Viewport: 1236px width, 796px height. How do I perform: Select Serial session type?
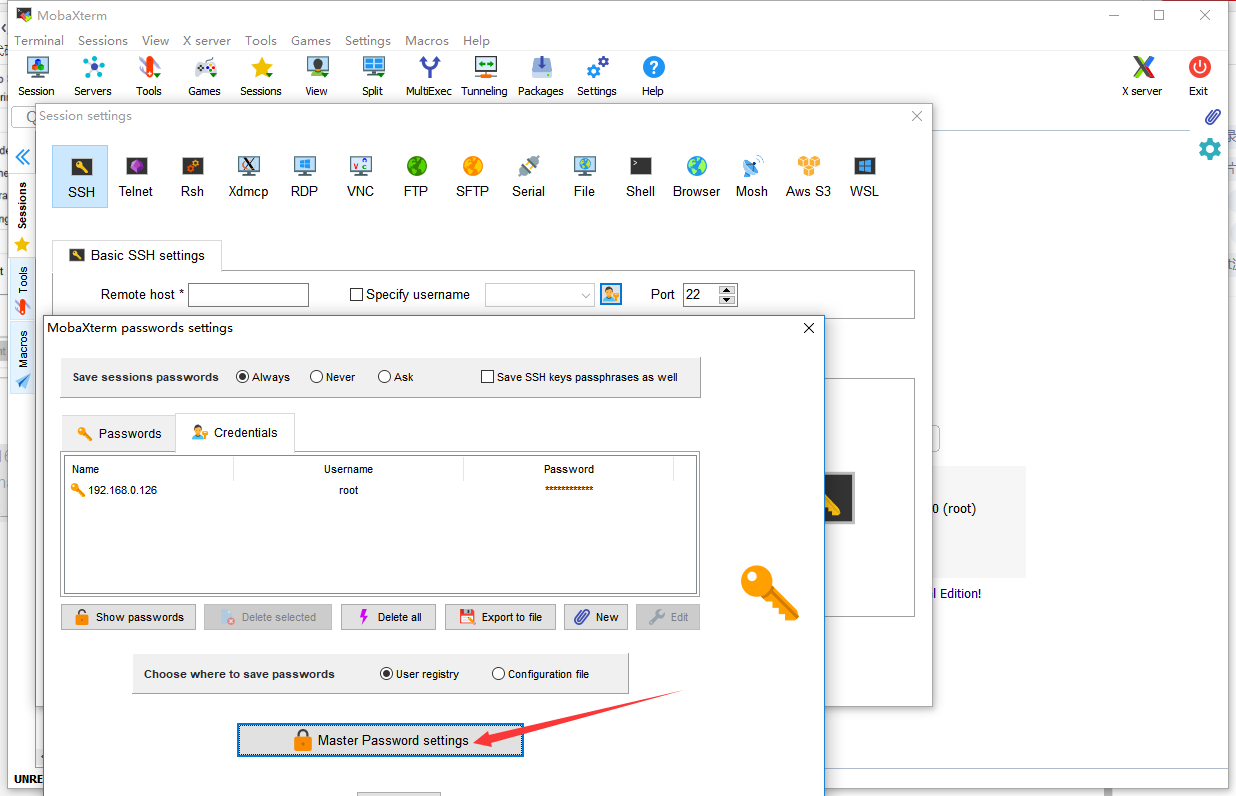click(529, 176)
